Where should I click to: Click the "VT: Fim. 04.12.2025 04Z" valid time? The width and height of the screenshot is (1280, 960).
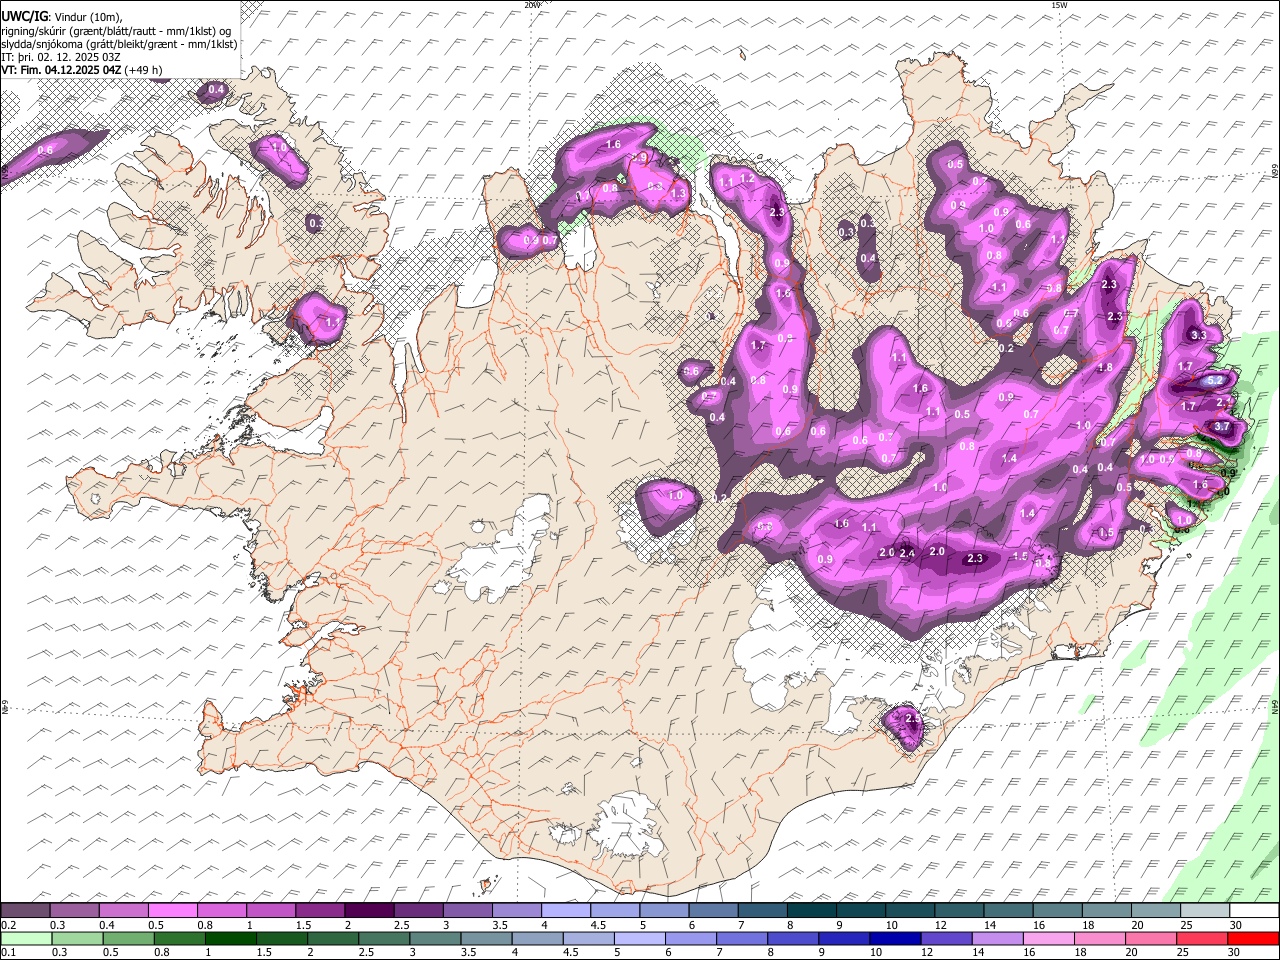click(x=61, y=70)
